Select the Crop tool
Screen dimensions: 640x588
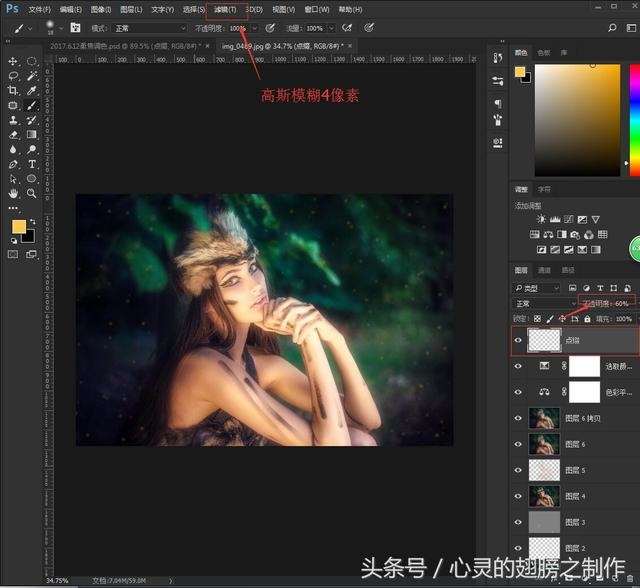13,91
